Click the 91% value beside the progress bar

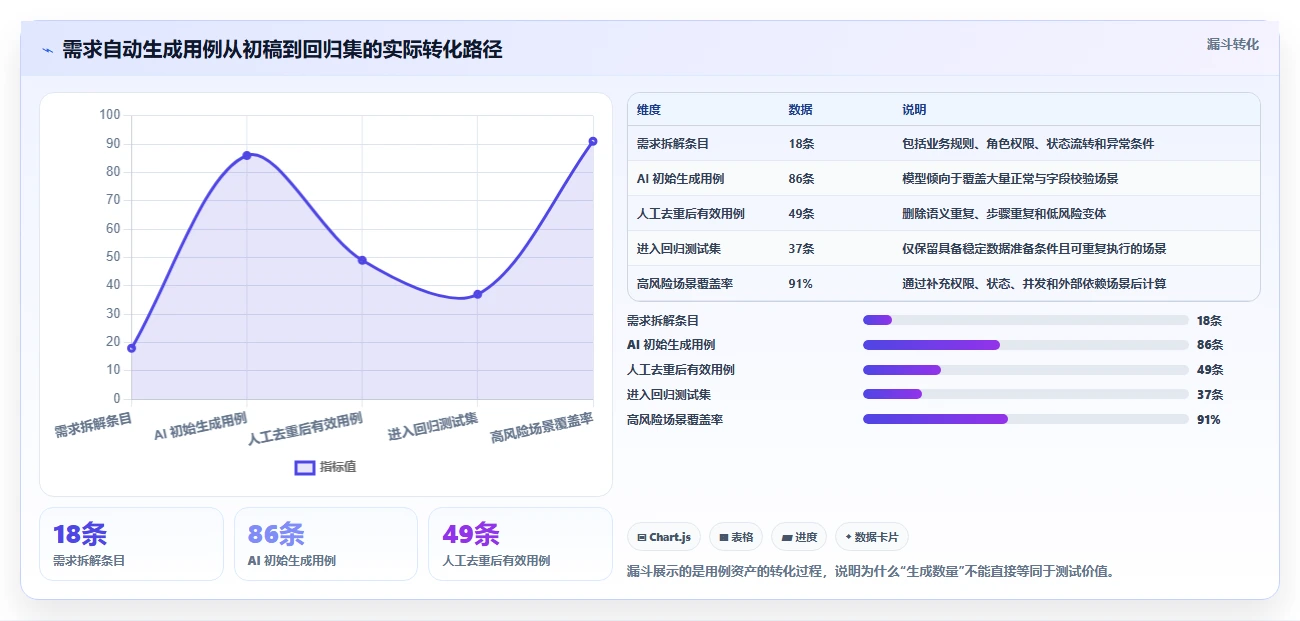(1209, 419)
